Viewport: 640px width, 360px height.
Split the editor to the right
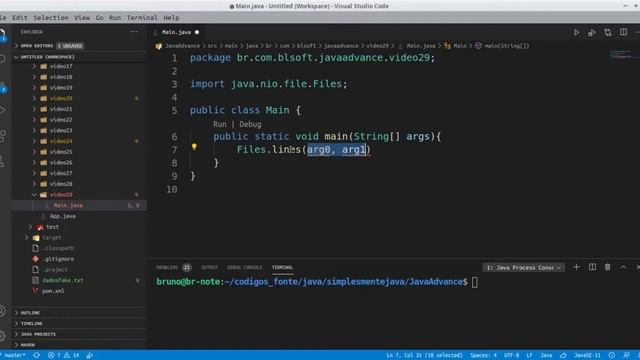click(623, 32)
